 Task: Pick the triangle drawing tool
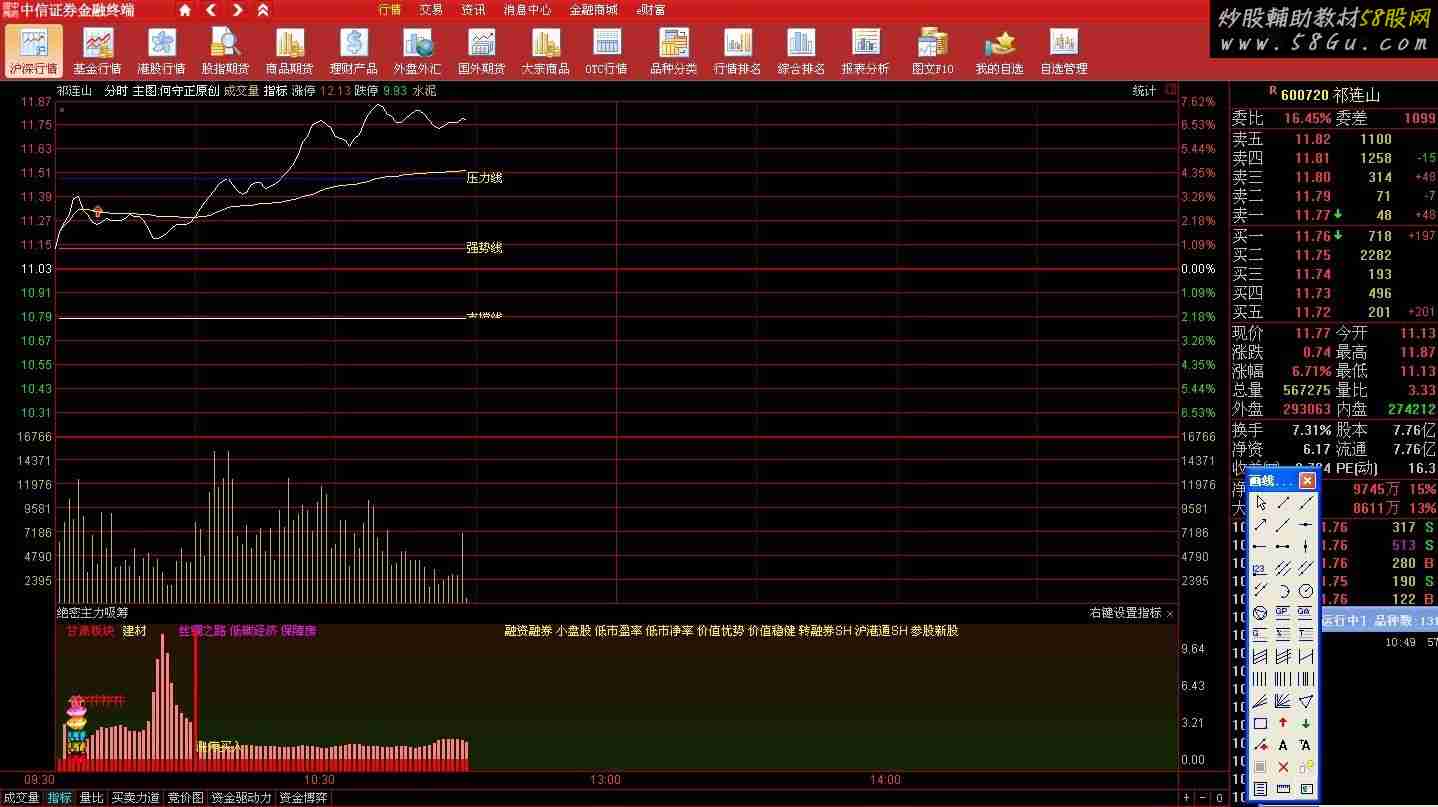pos(1305,699)
